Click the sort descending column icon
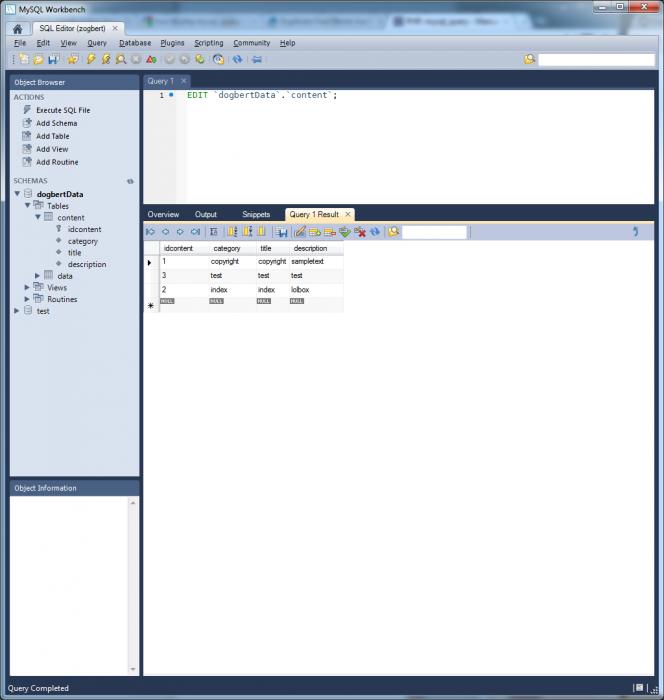 (x=248, y=231)
